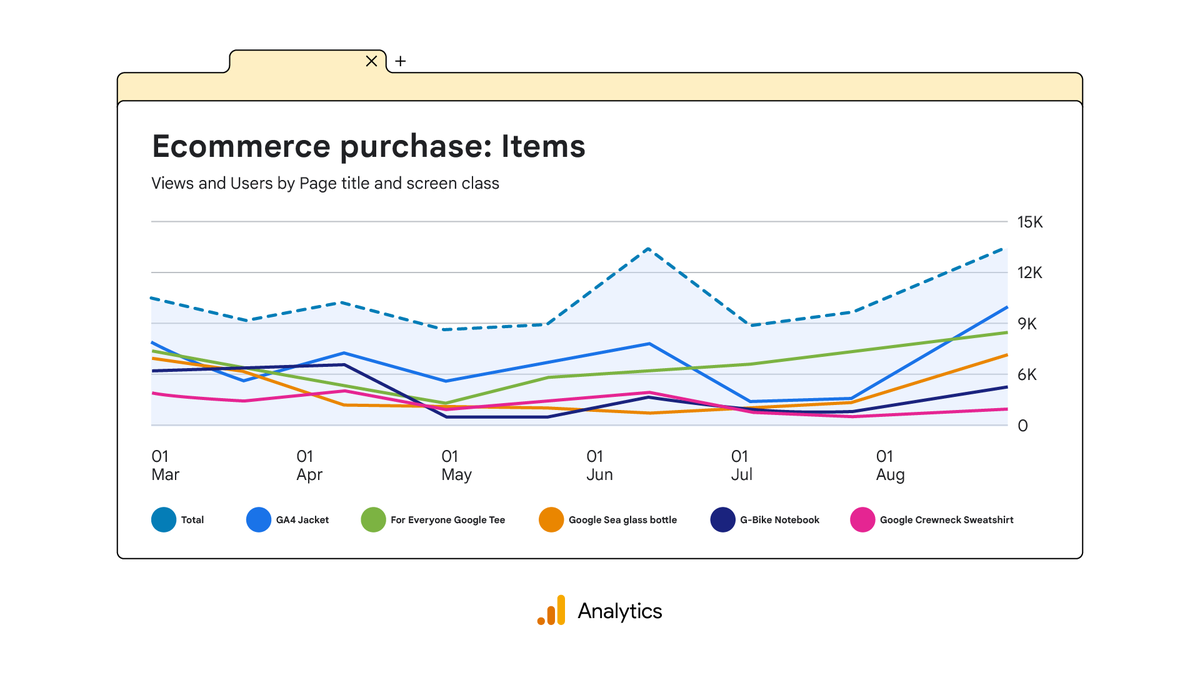Select the For Everyone Google Tee label
Image resolution: width=1200 pixels, height=675 pixels.
point(448,520)
